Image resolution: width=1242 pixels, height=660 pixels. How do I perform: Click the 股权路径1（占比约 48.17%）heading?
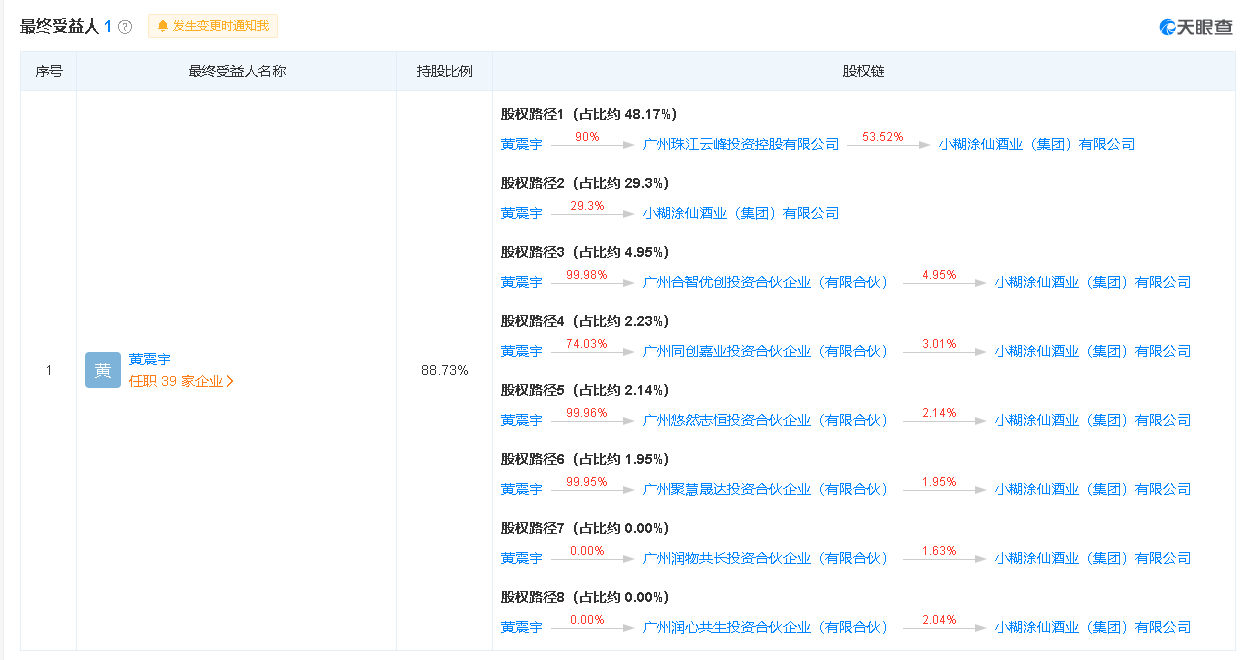pos(589,114)
